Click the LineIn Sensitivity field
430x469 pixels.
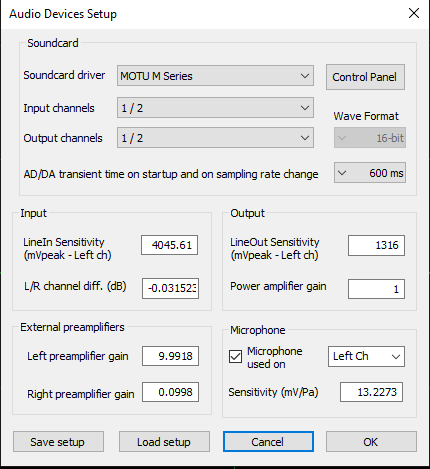pos(169,245)
